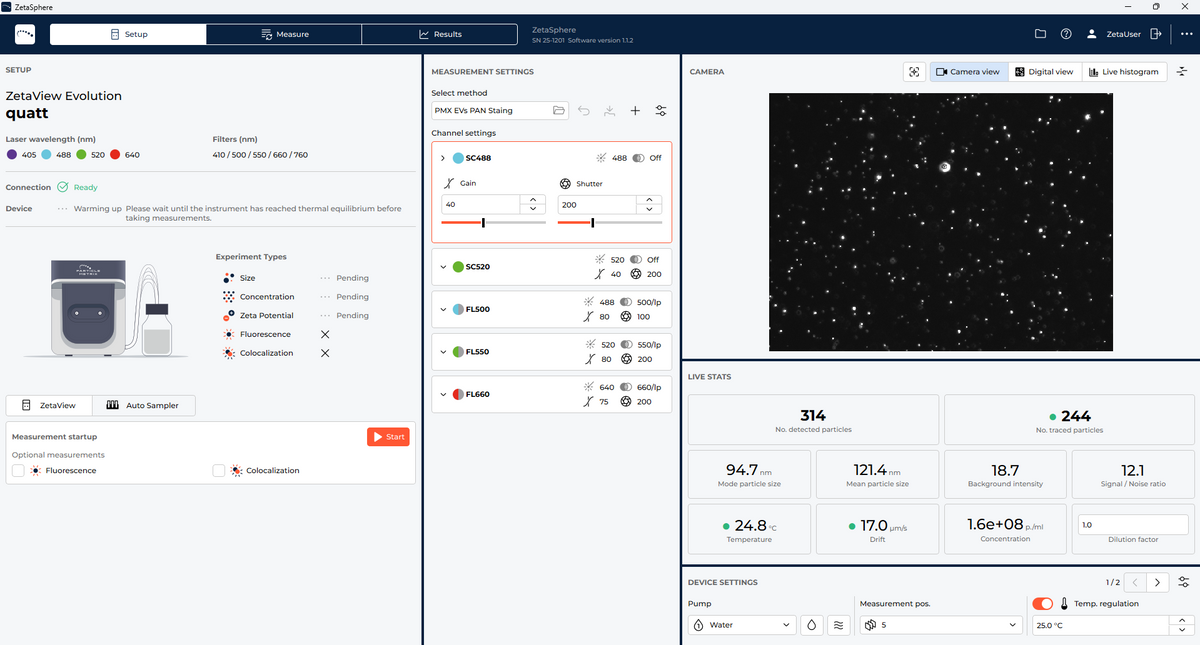The height and width of the screenshot is (645, 1200).
Task: Click the ZetaUser account icon
Action: point(1092,34)
